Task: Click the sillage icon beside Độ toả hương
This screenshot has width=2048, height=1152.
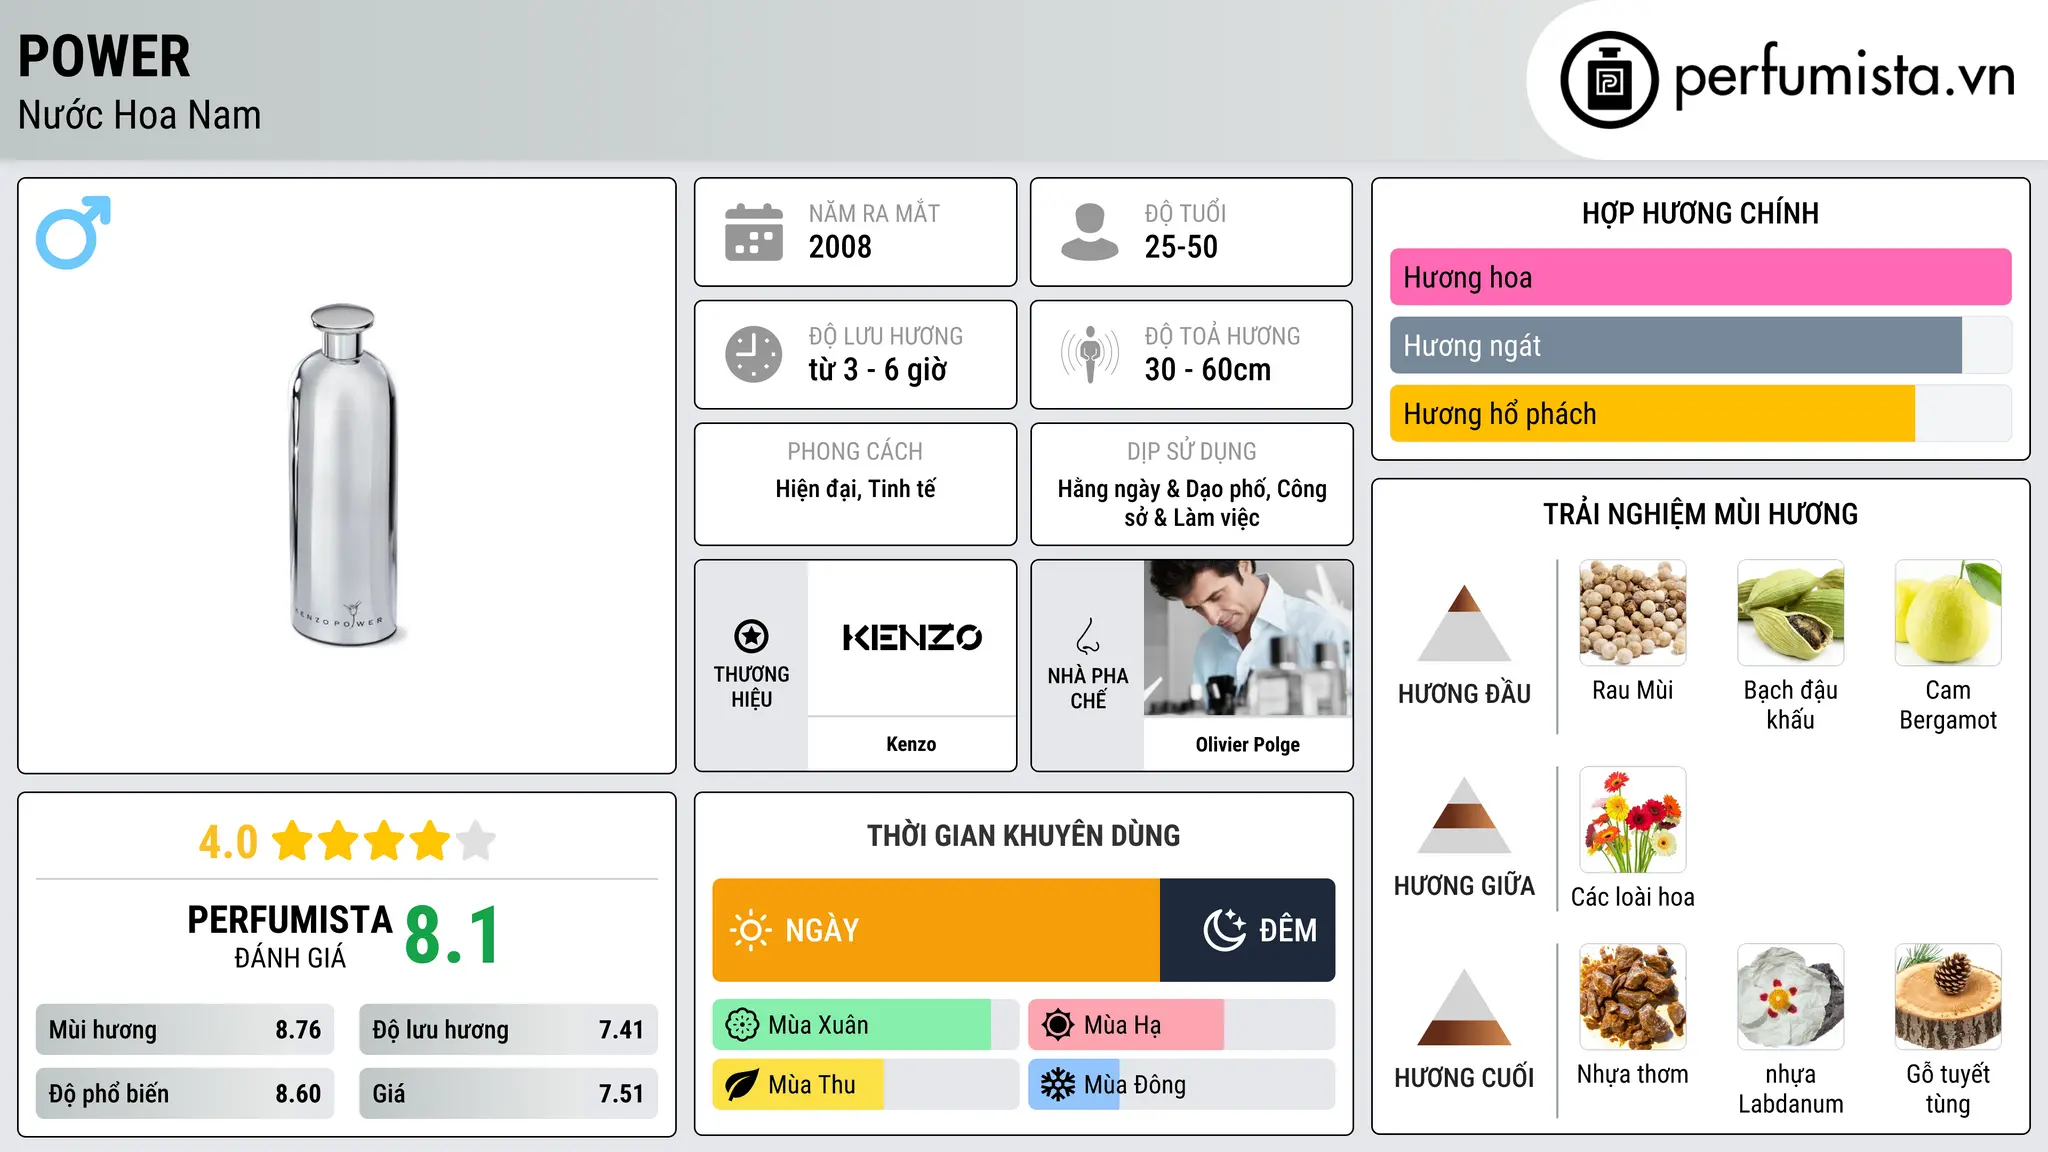Action: 1089,354
